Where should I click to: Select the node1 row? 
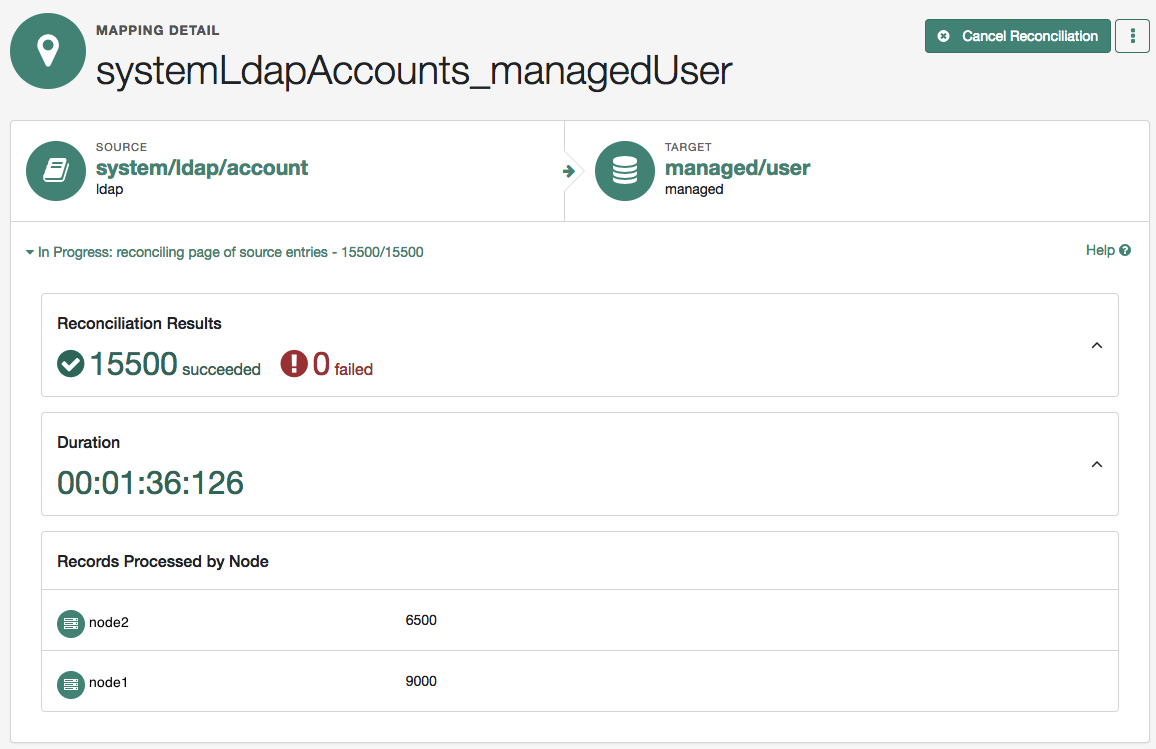[x=579, y=683]
